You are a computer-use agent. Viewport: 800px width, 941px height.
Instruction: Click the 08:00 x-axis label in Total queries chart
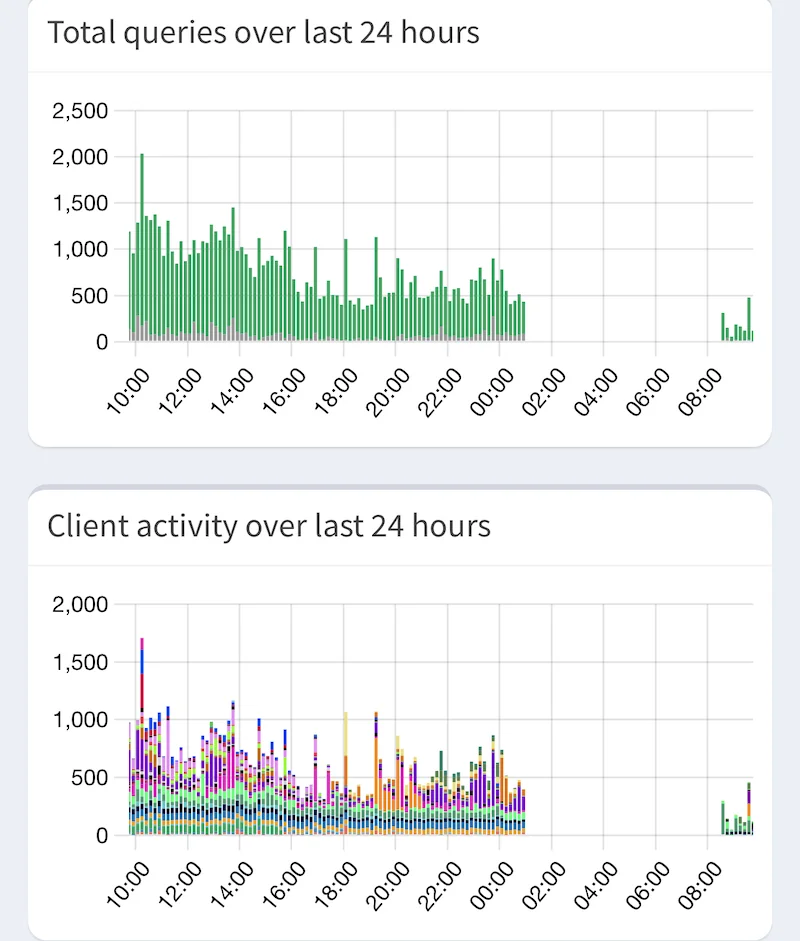coord(700,392)
